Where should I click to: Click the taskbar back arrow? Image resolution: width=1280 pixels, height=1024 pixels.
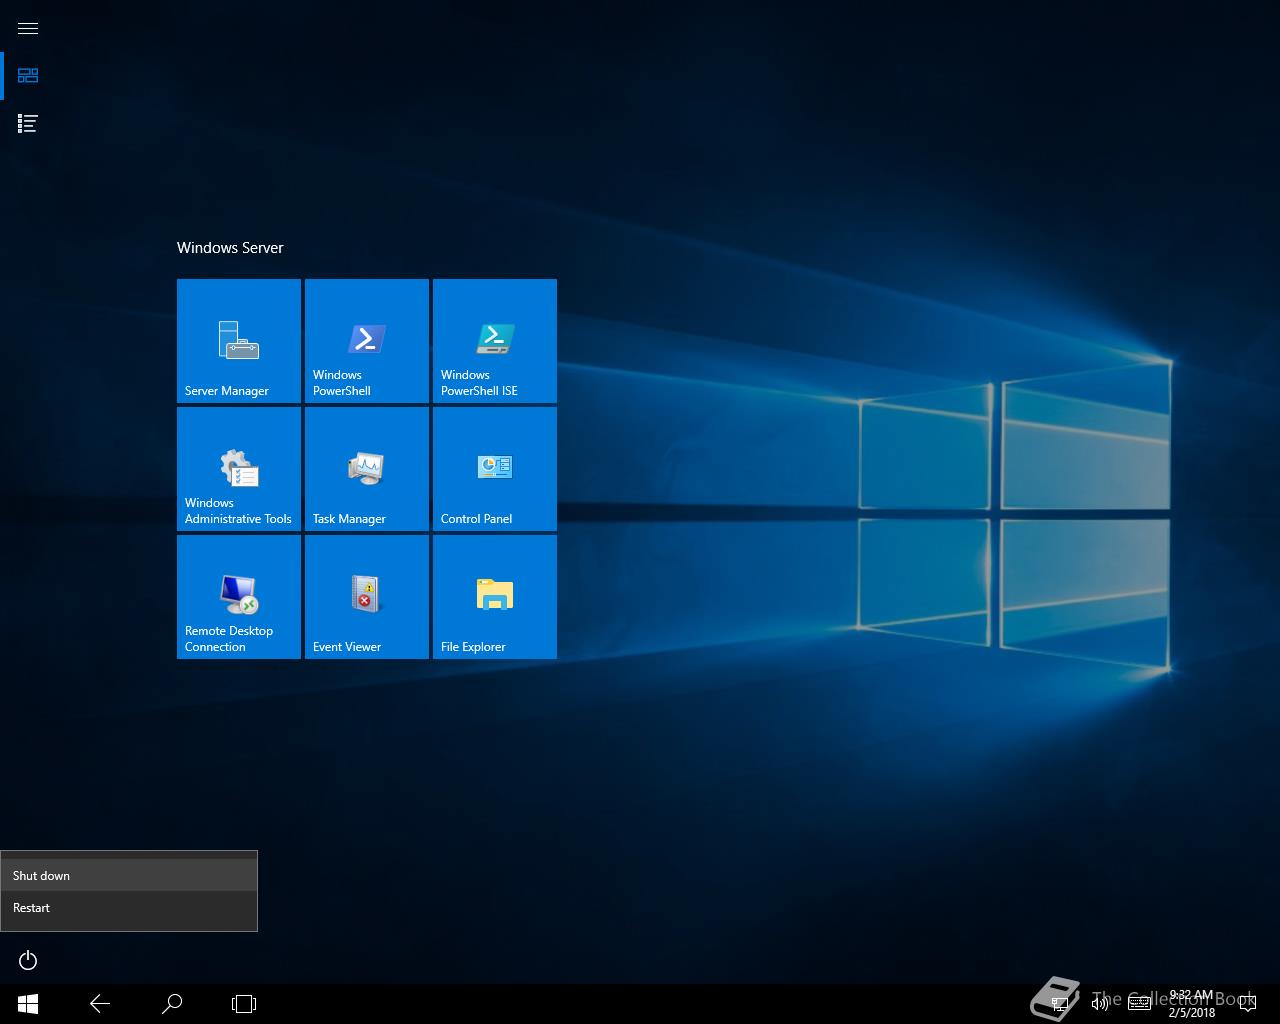tap(100, 1004)
